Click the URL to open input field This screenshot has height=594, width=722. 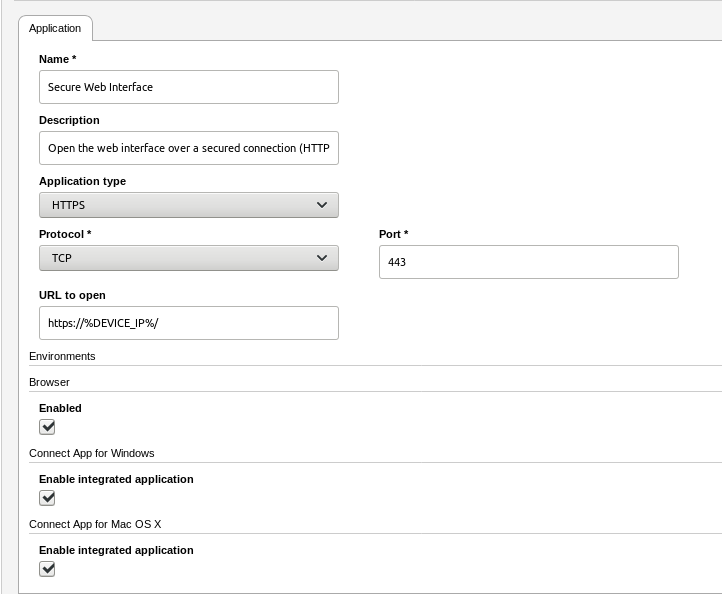[x=188, y=323]
